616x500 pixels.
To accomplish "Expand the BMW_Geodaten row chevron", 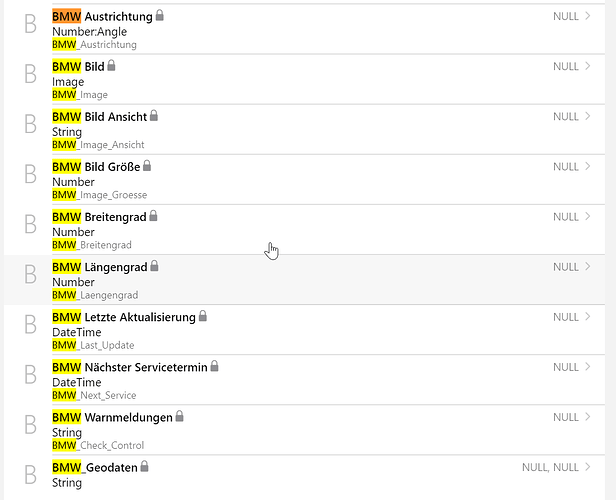I will [588, 467].
